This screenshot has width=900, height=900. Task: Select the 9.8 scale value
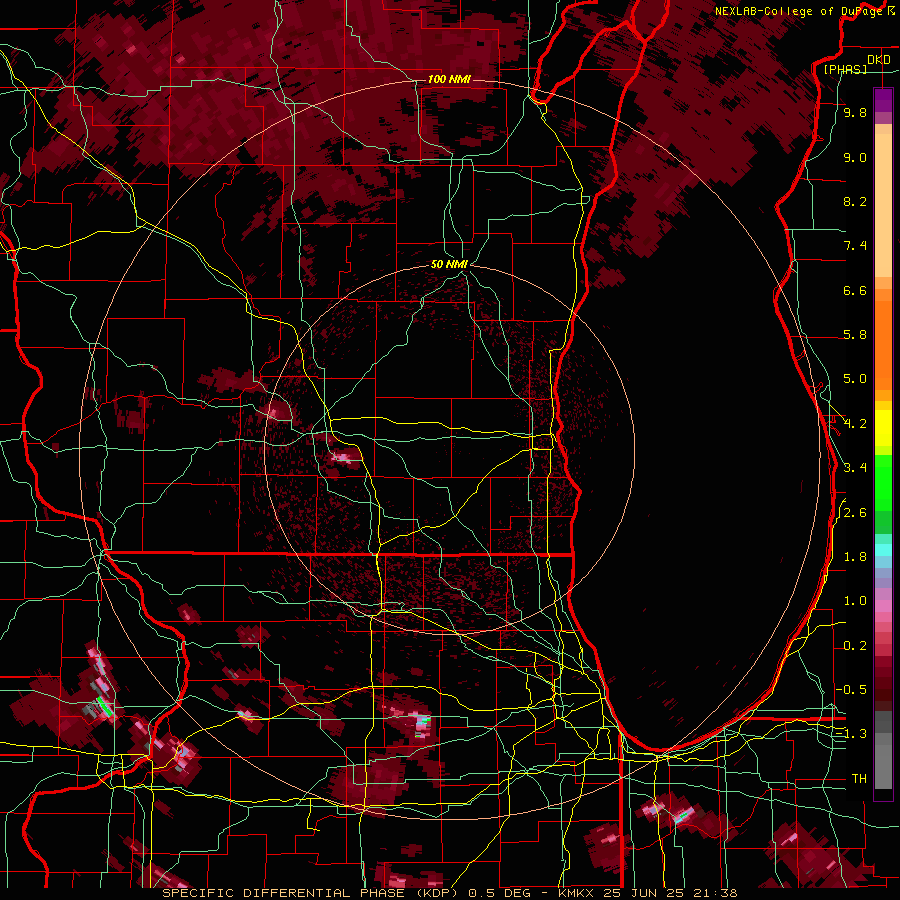tap(855, 113)
